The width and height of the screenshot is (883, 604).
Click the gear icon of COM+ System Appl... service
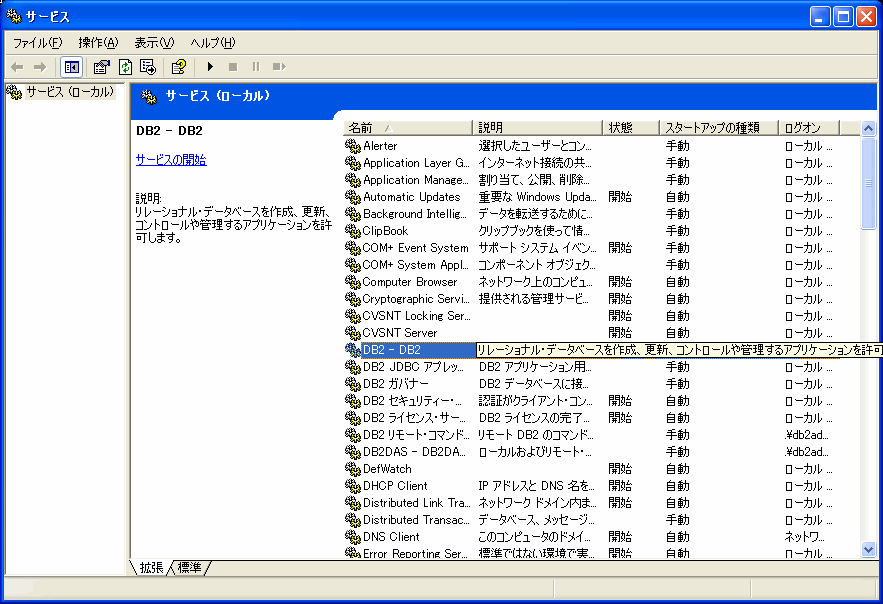[353, 265]
